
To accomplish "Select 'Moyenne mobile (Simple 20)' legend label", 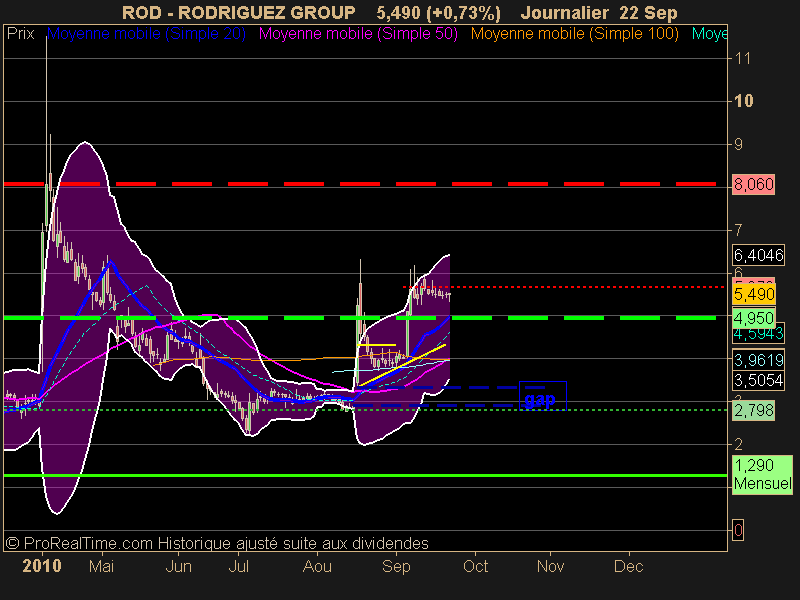I will [146, 34].
